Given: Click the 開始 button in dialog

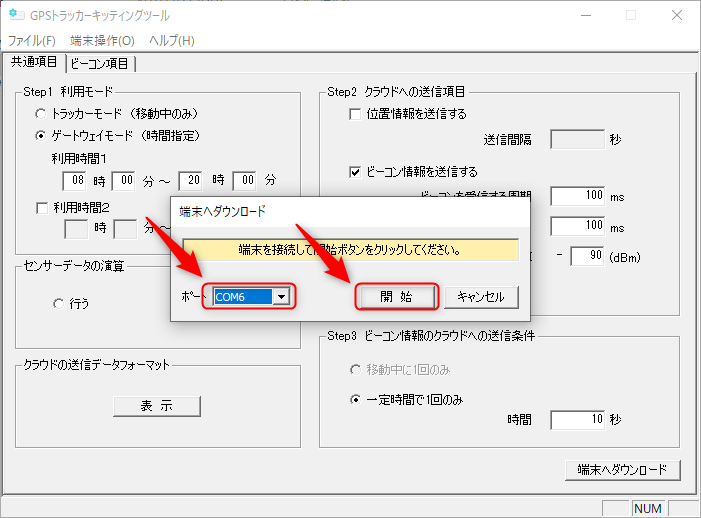Looking at the screenshot, I should 396,297.
